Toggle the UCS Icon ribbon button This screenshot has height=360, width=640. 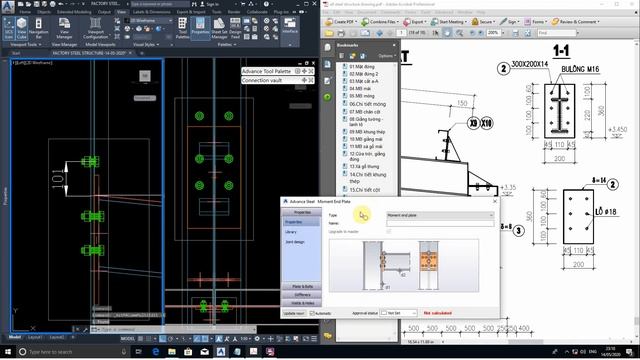click(9, 29)
